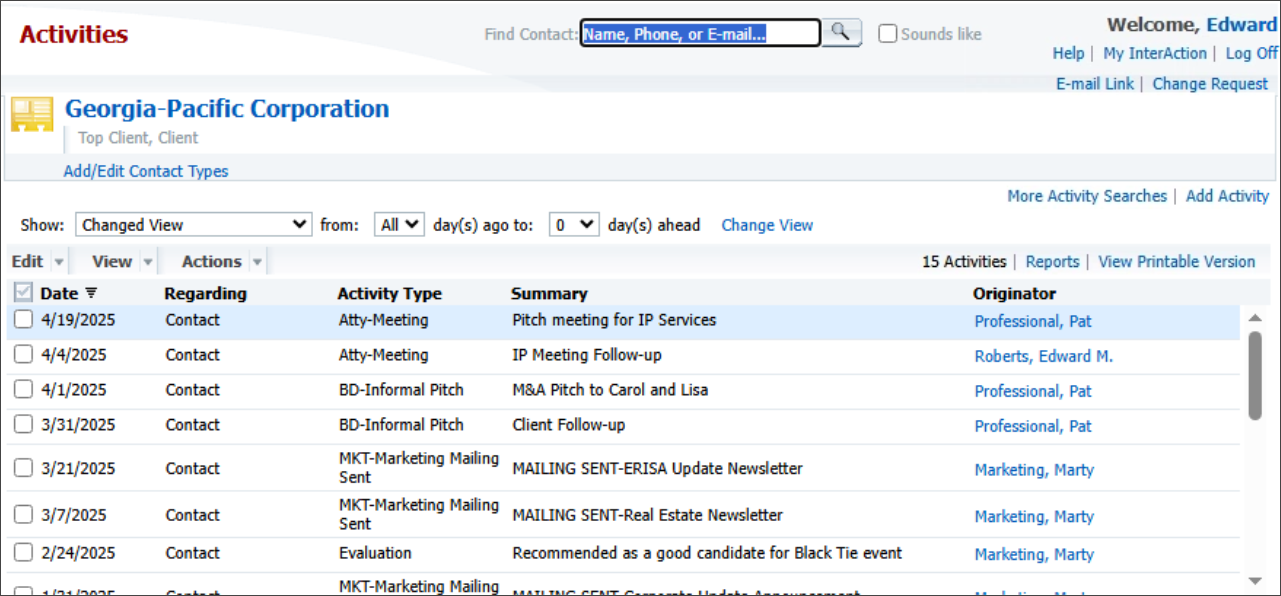
Task: Open Marketing, Marty on ERISA newsletter row
Action: click(1034, 469)
